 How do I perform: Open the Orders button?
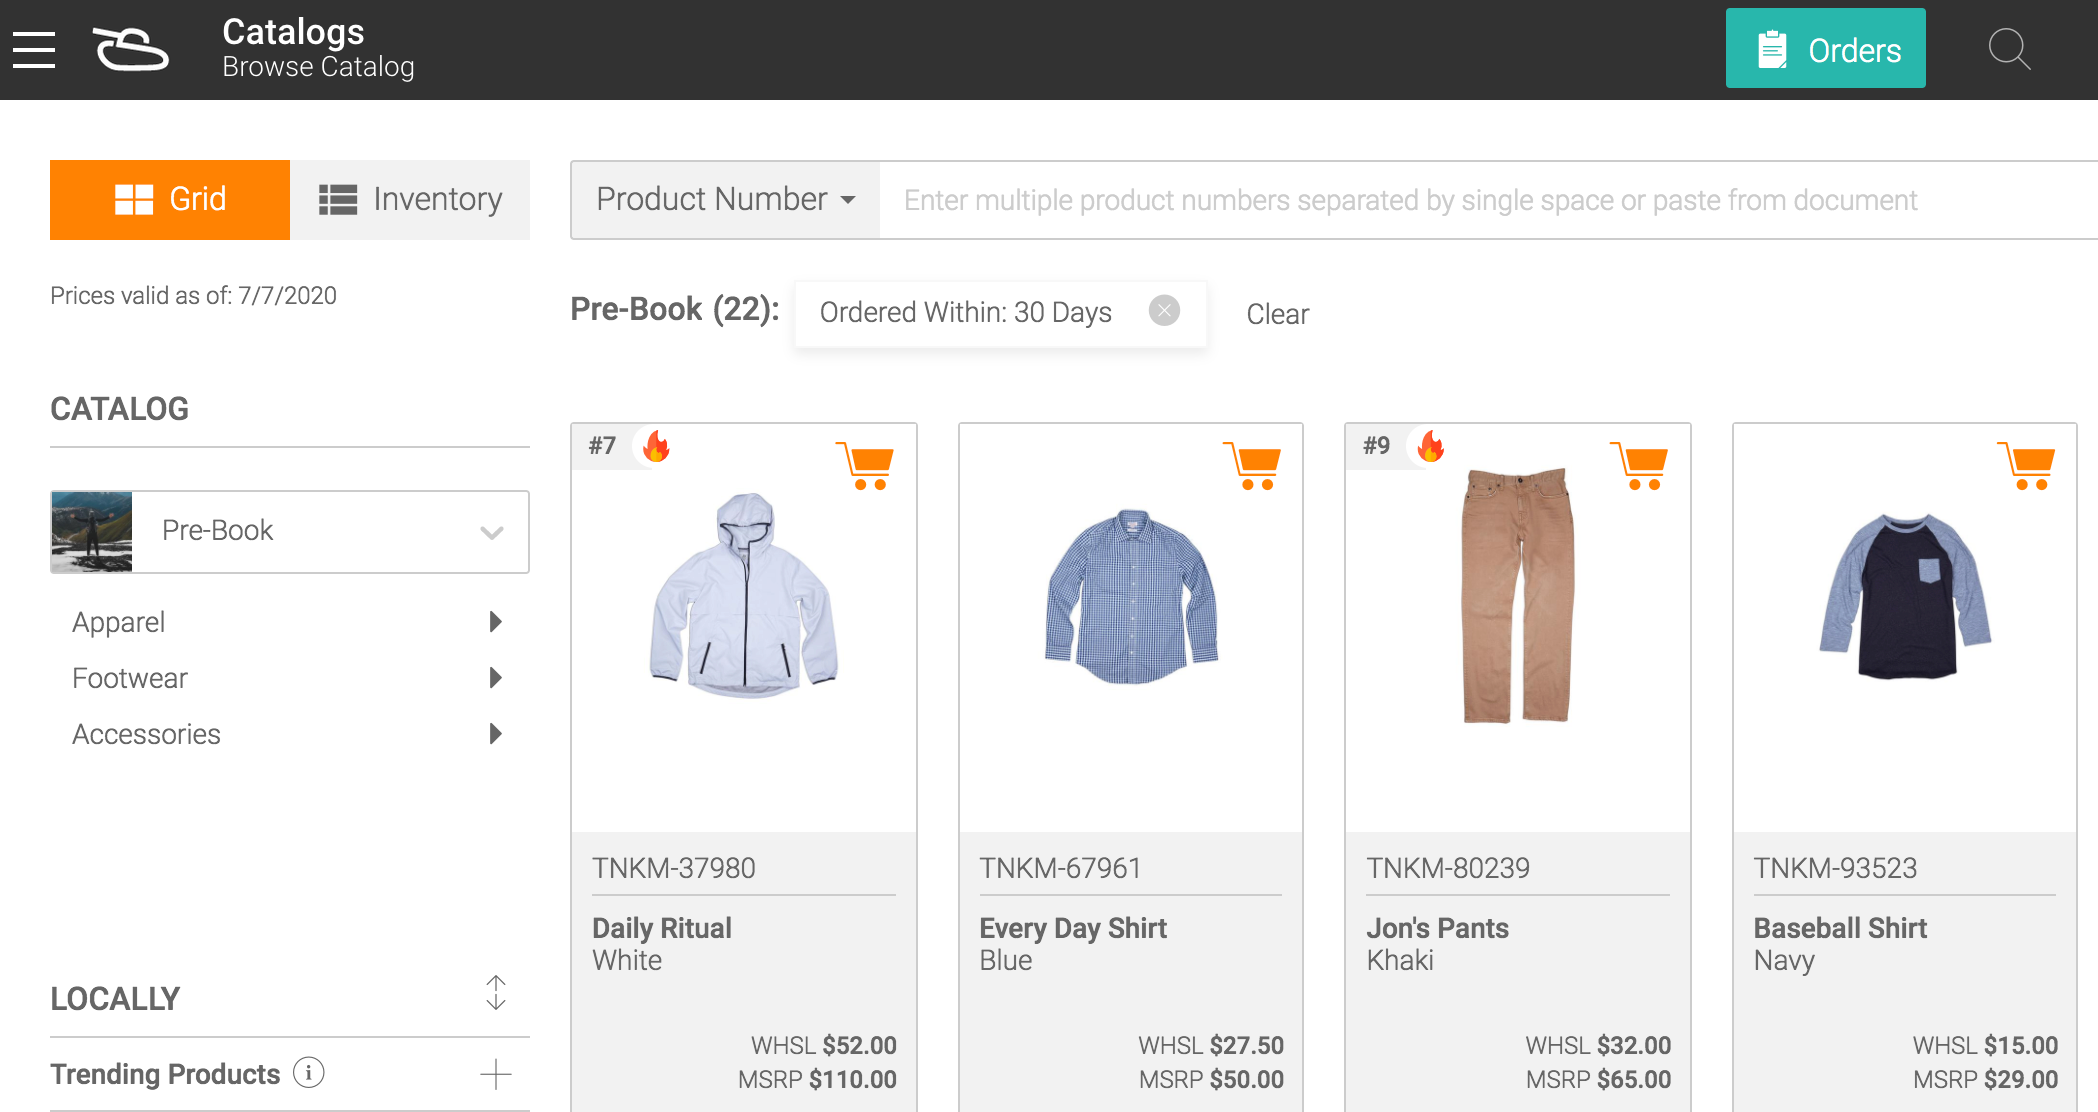coord(1825,49)
